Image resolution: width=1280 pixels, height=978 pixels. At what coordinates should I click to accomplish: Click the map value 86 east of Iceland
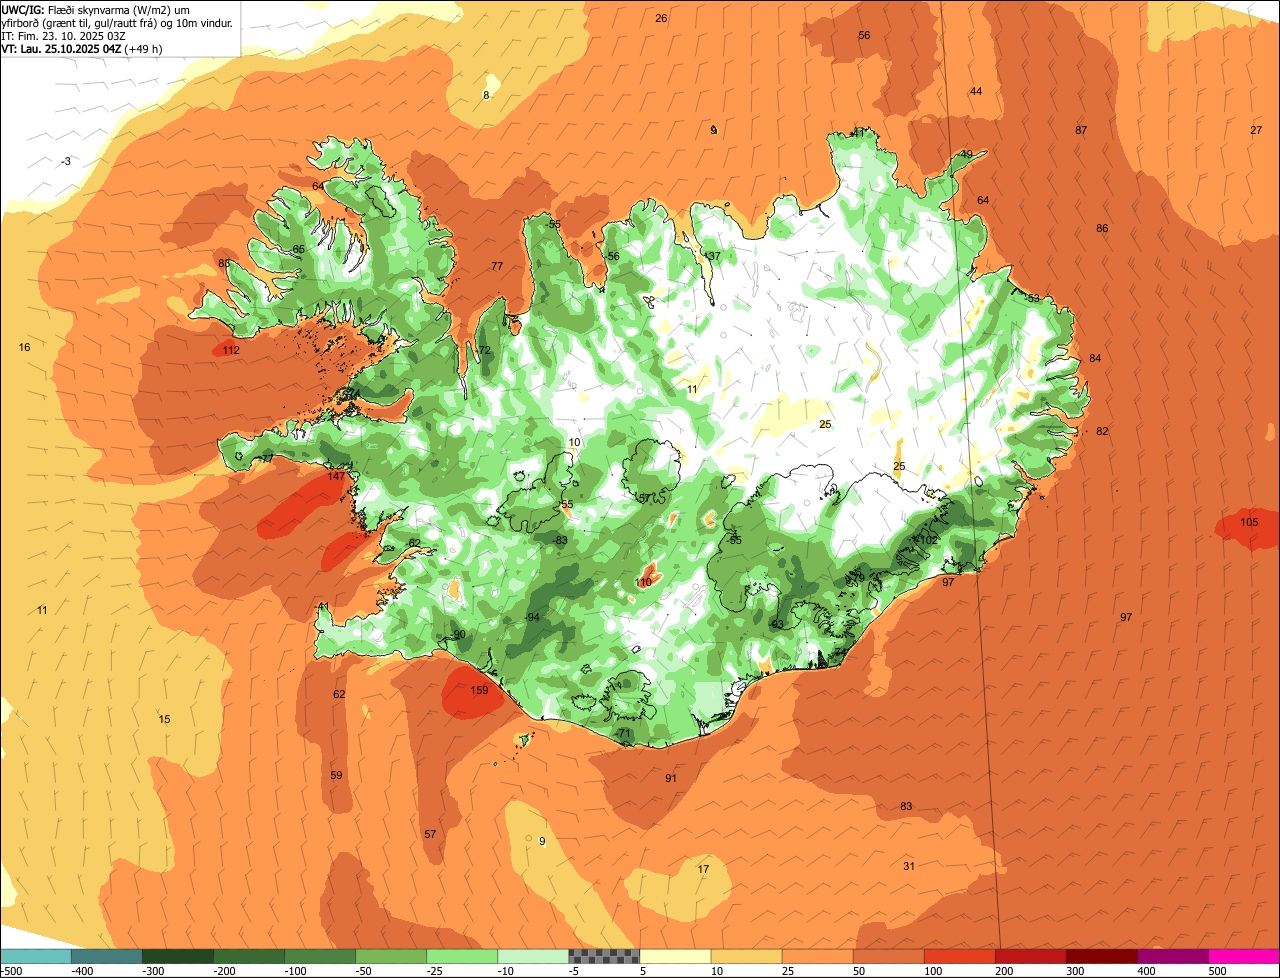coord(1102,228)
